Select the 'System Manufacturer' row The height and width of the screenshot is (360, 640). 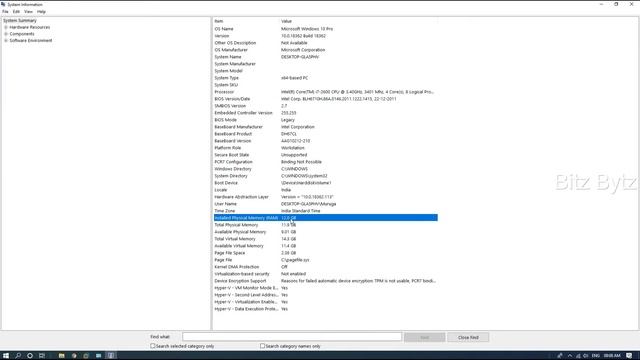(325, 64)
